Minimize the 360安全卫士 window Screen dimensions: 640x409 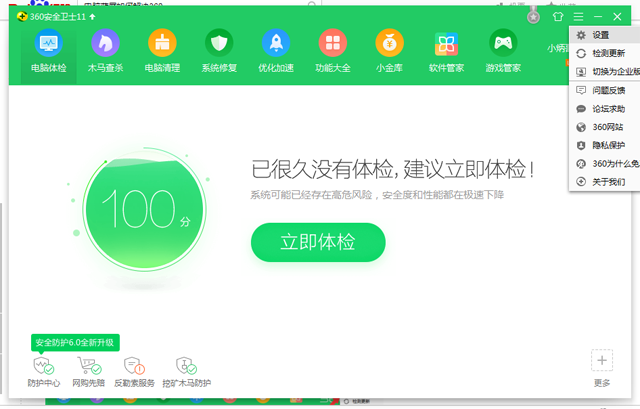598,16
